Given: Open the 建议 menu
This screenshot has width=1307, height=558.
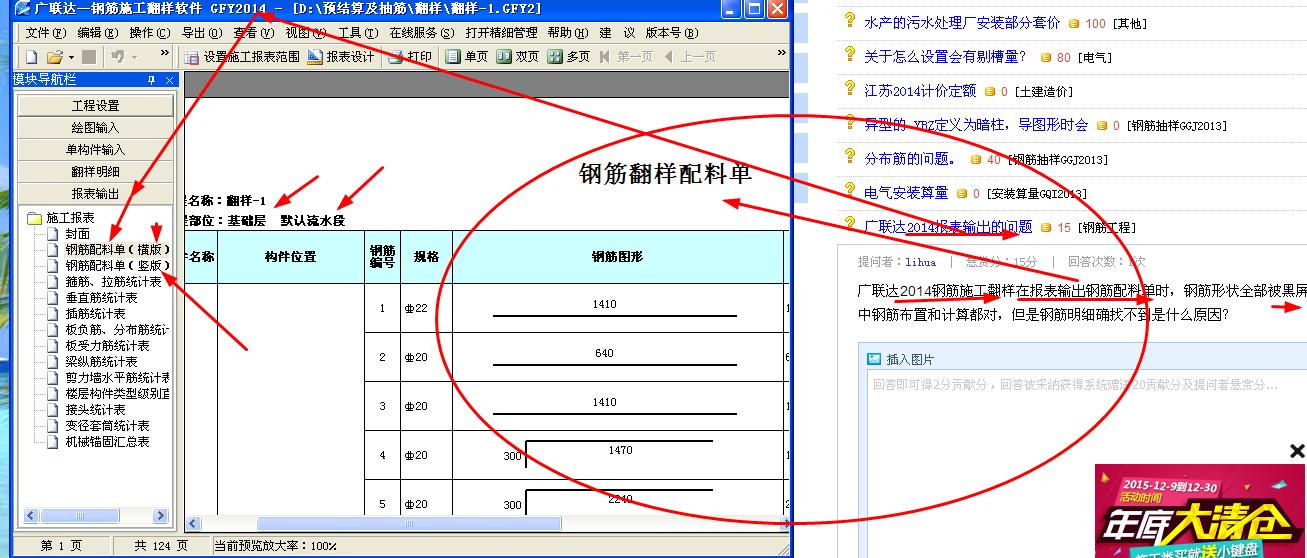Looking at the screenshot, I should (618, 33).
